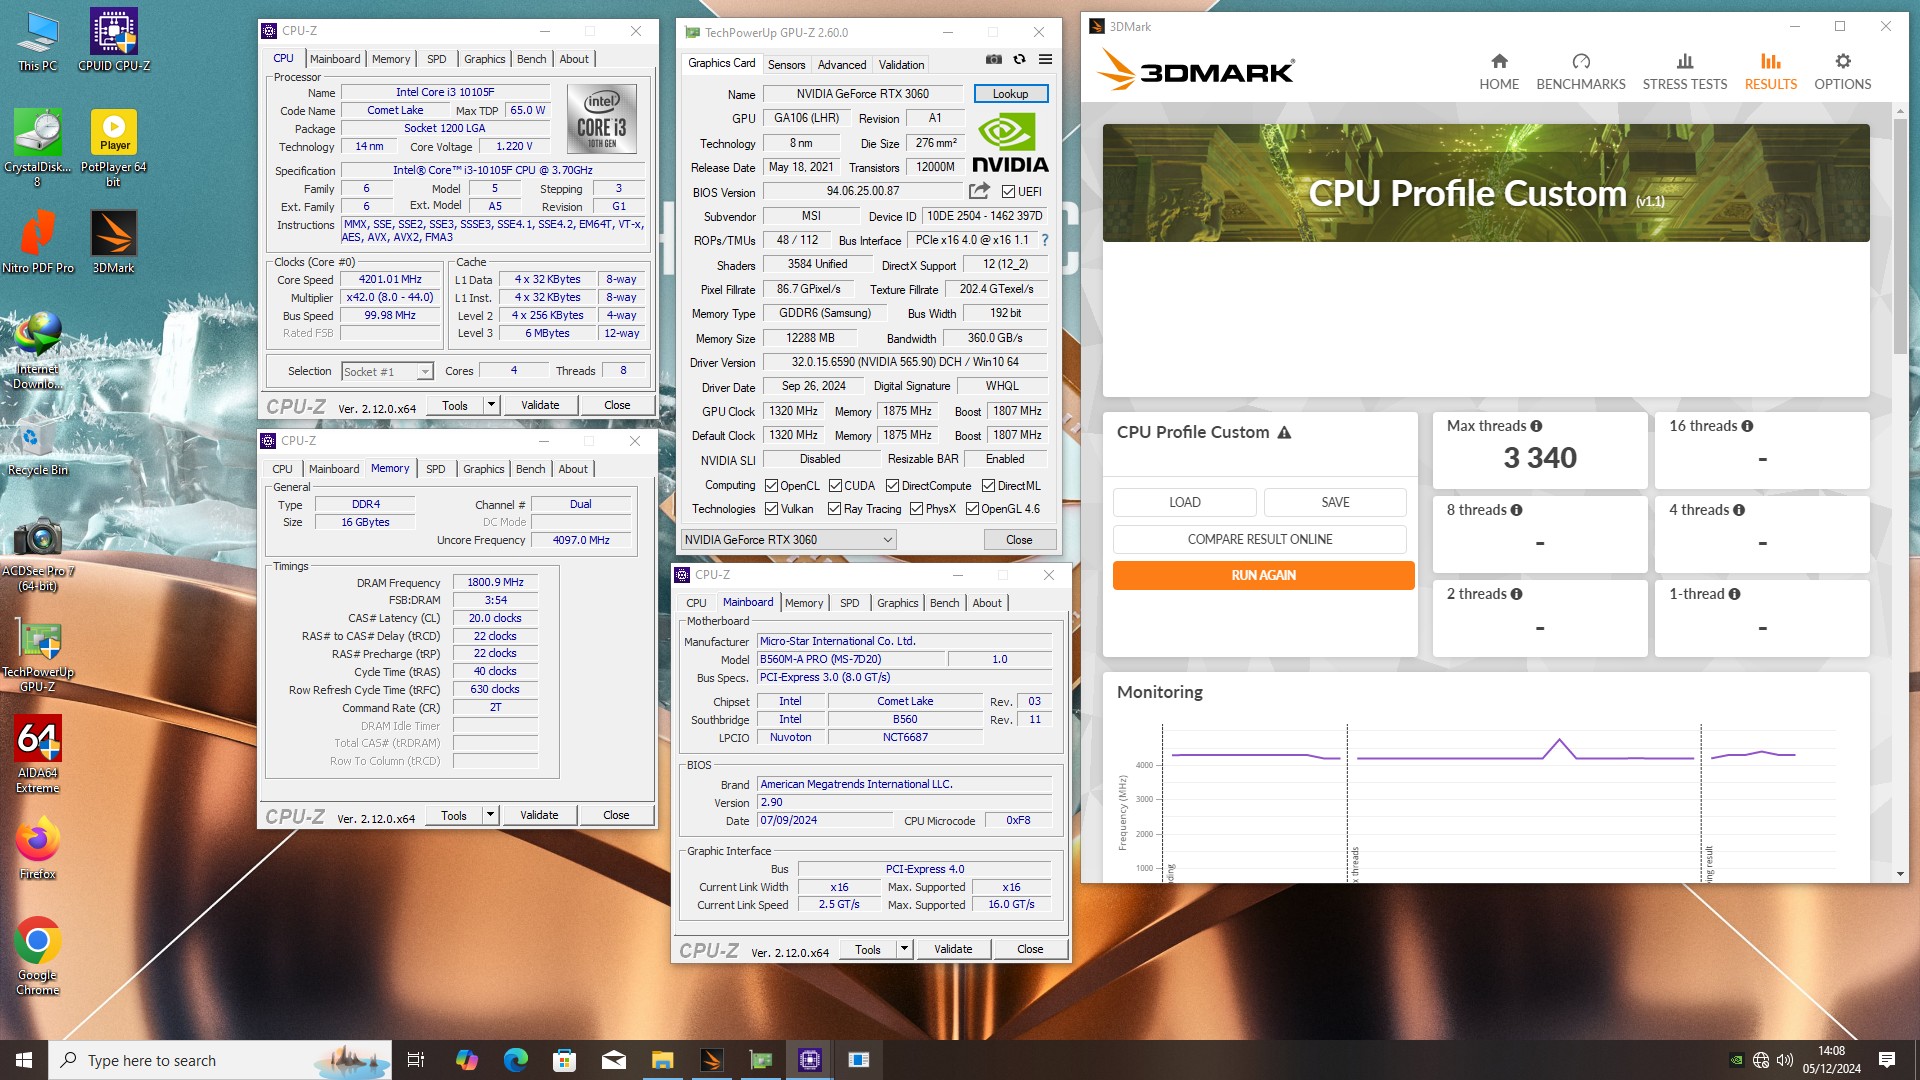Click 4 threads info icon
The width and height of the screenshot is (1920, 1080).
point(1739,510)
